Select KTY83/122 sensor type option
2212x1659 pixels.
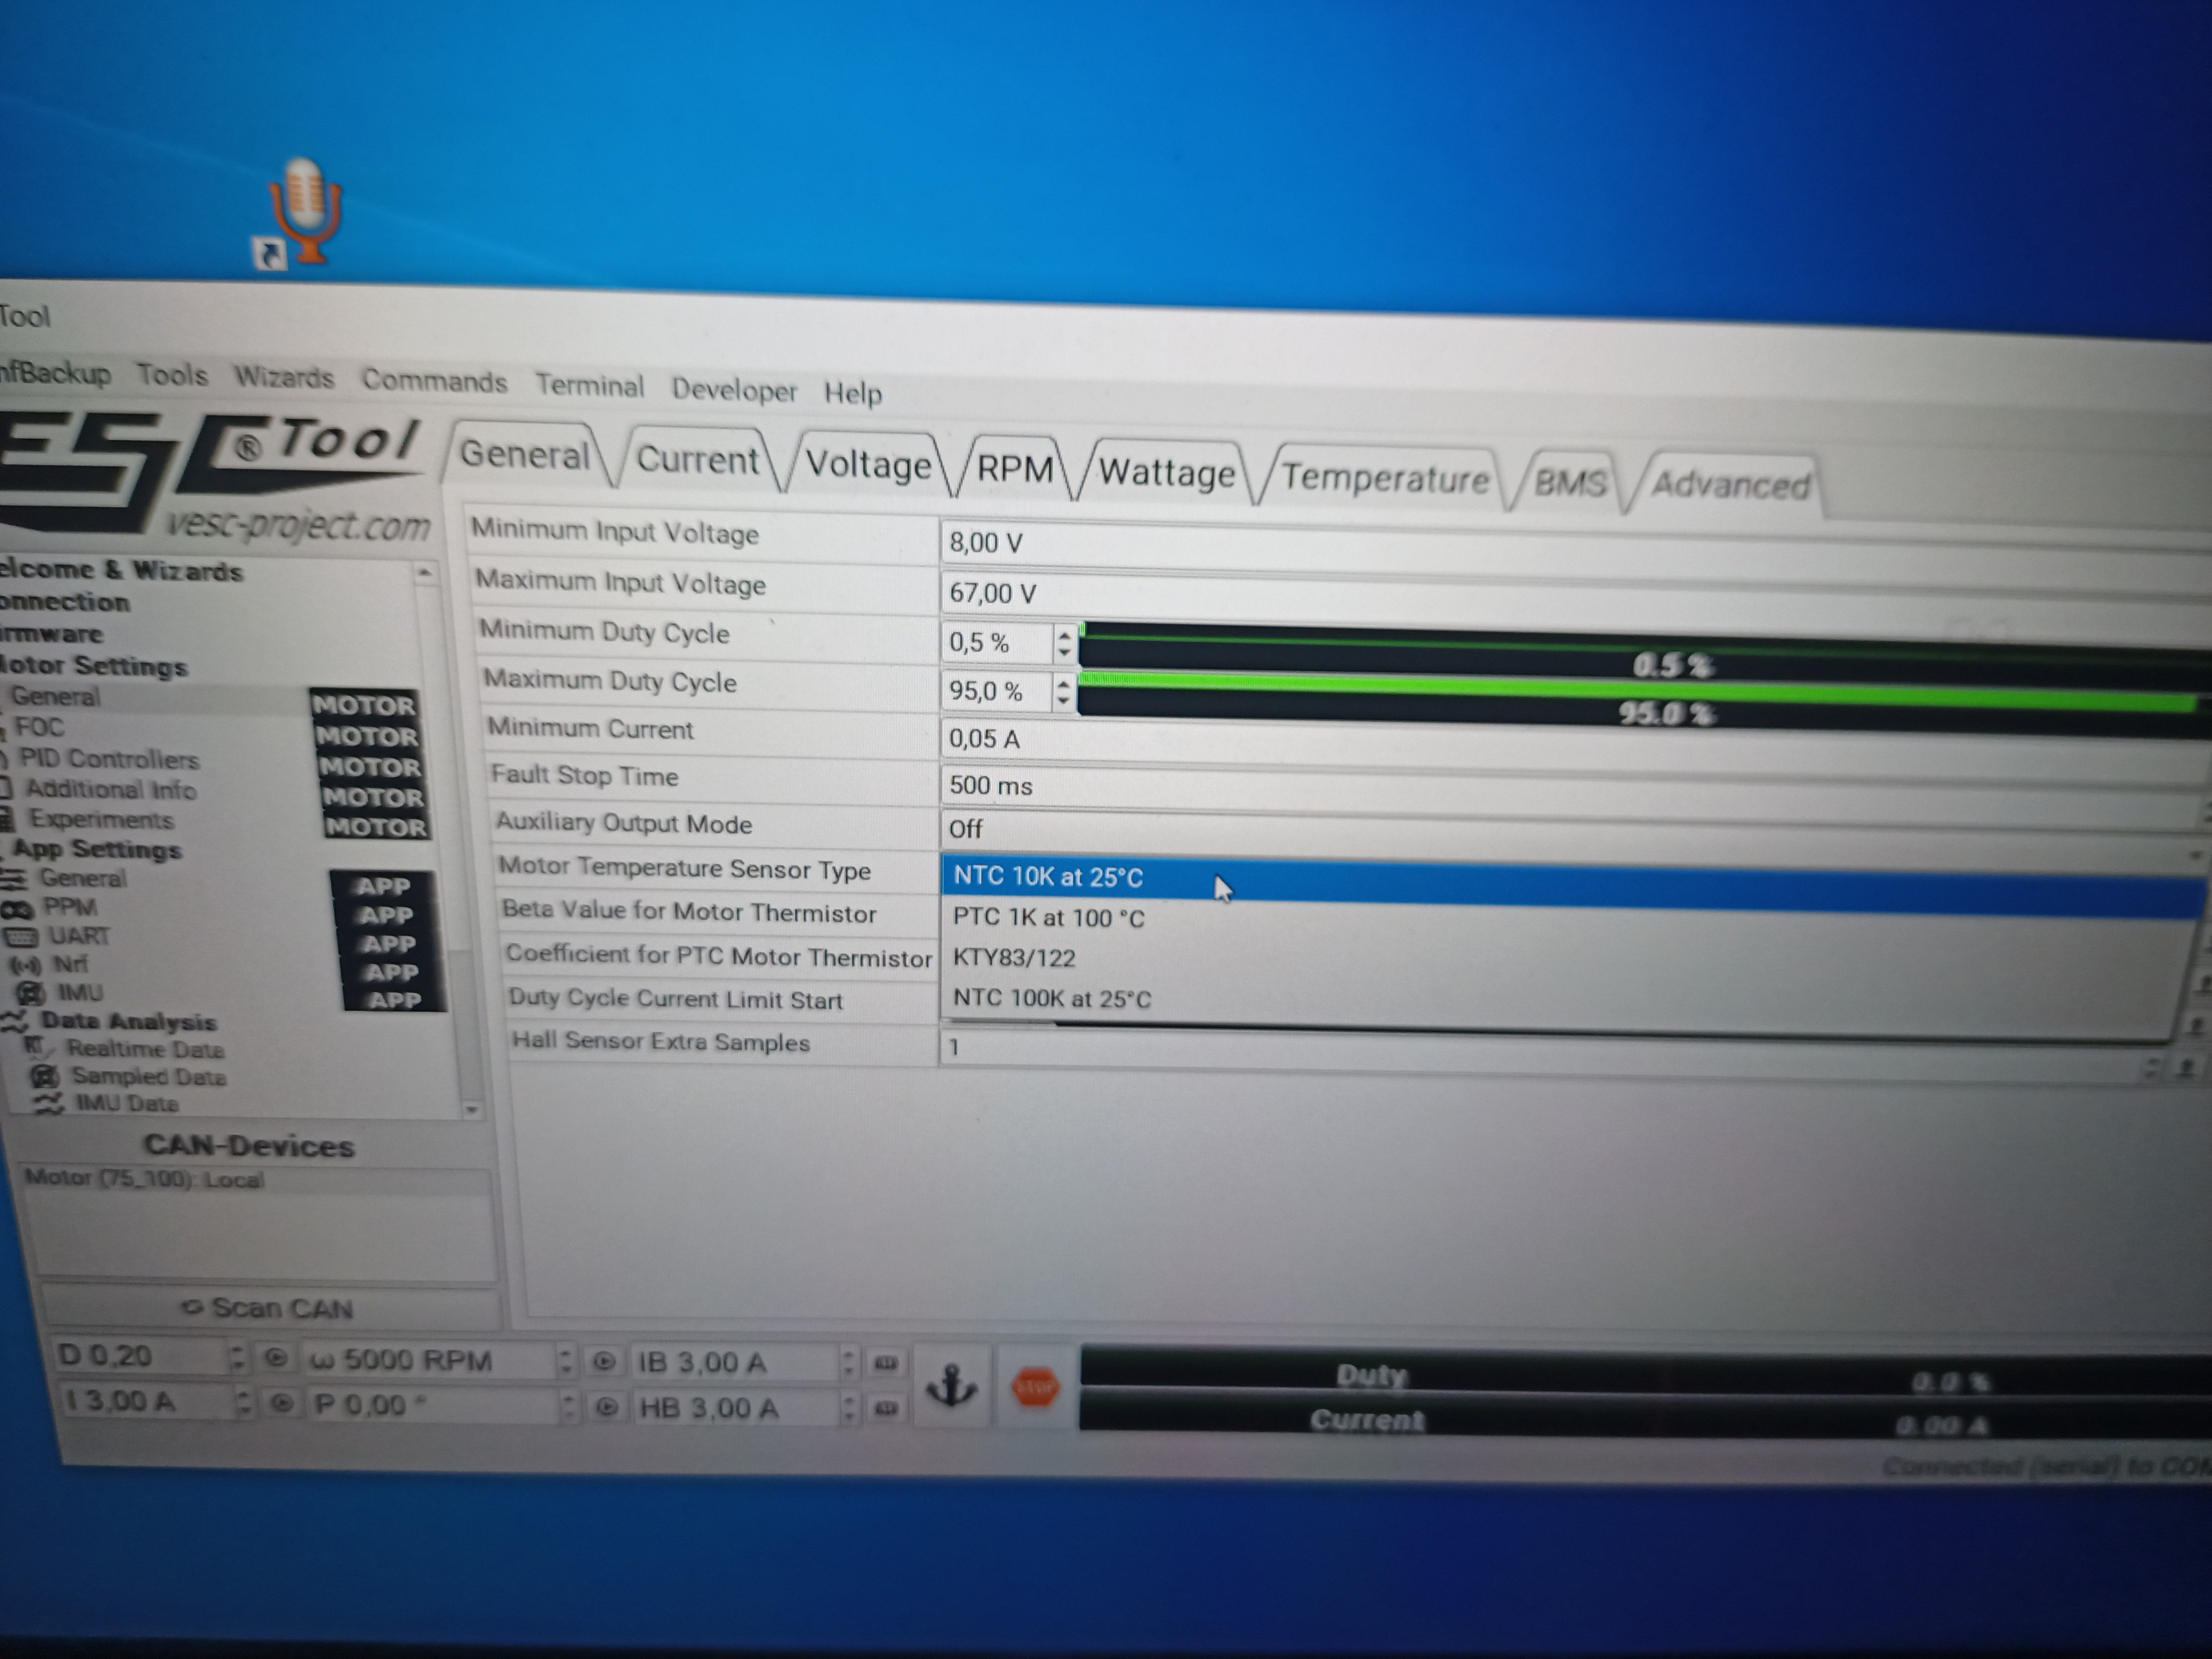1014,958
